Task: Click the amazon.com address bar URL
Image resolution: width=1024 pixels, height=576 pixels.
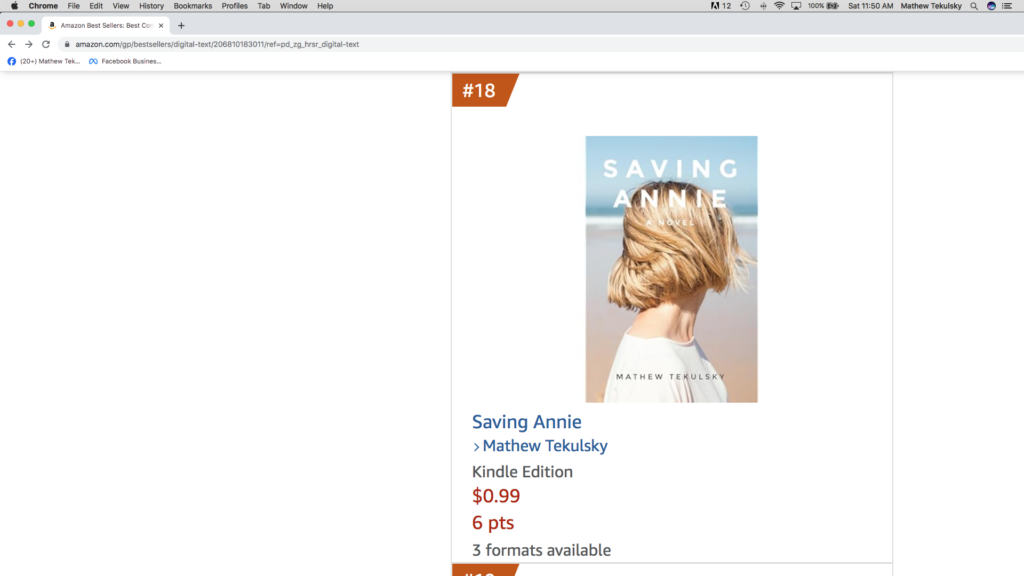Action: click(217, 44)
